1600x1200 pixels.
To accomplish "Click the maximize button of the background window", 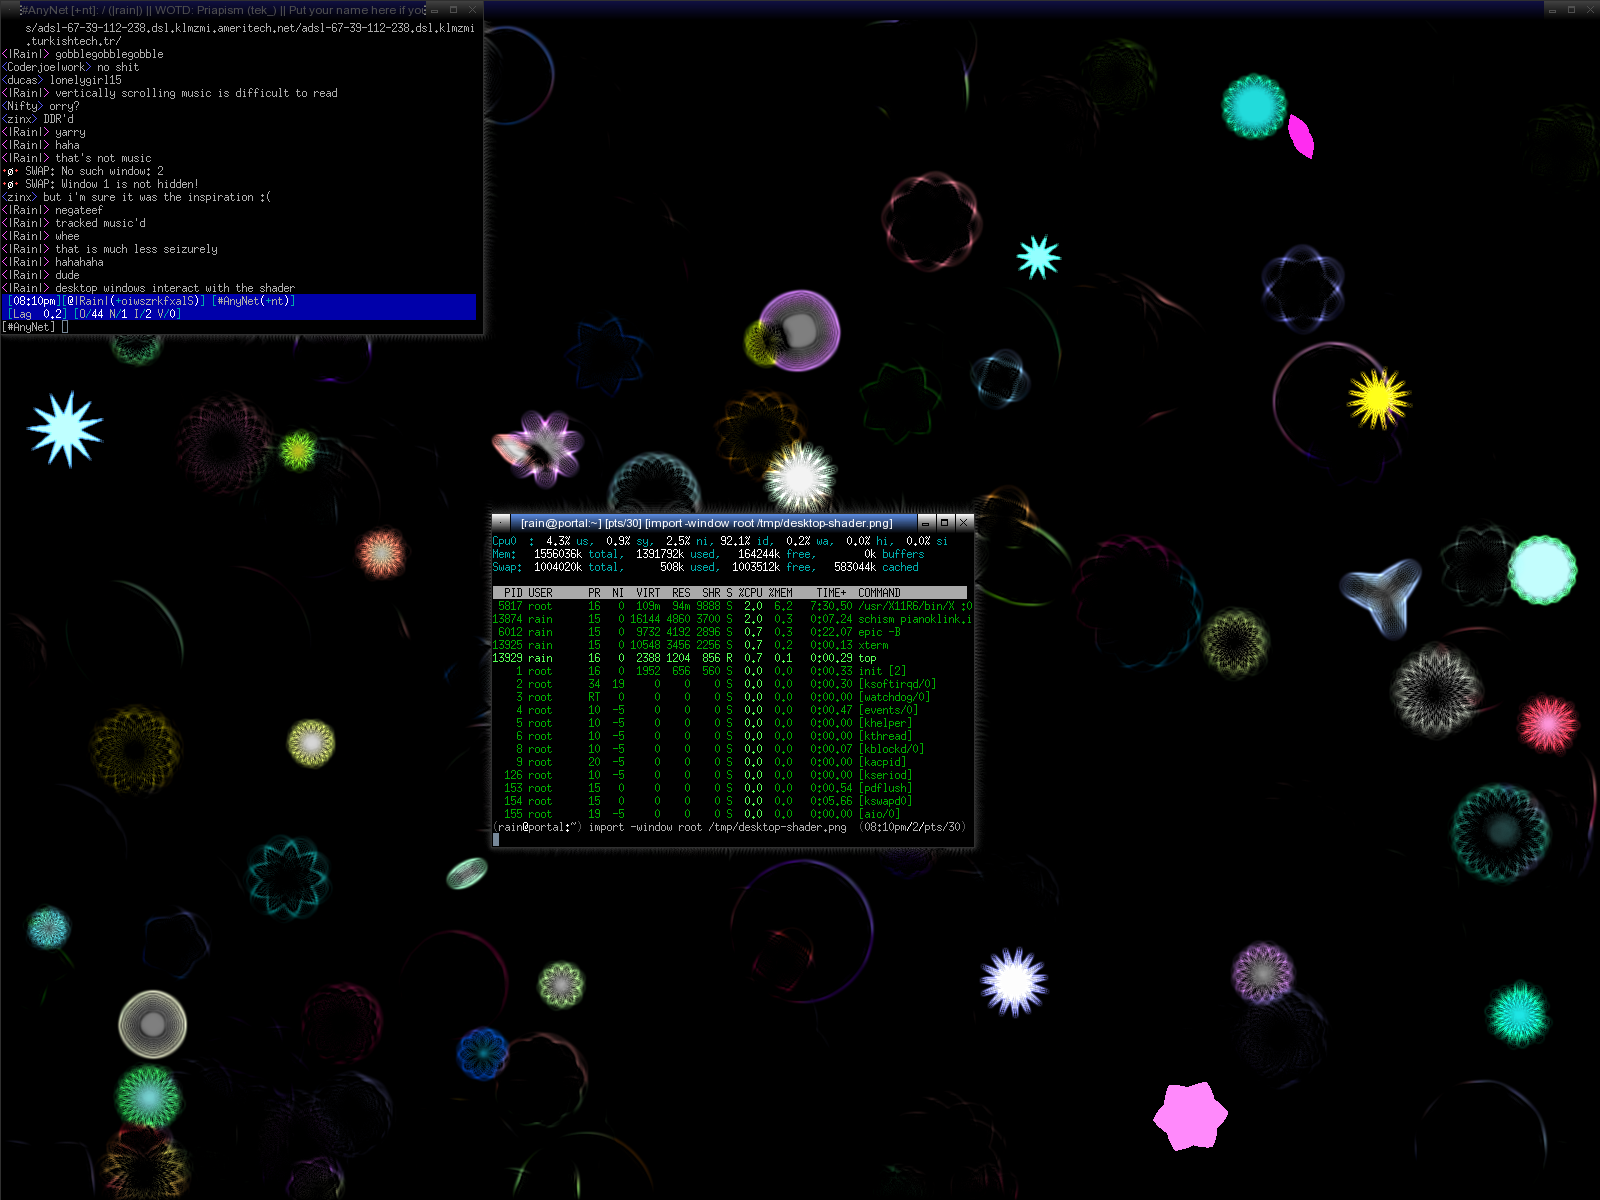I will [x=1571, y=10].
